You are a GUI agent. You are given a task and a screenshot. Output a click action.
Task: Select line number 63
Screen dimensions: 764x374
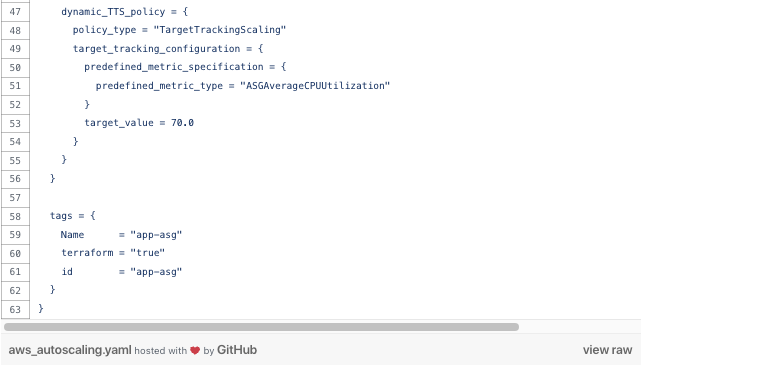15,309
